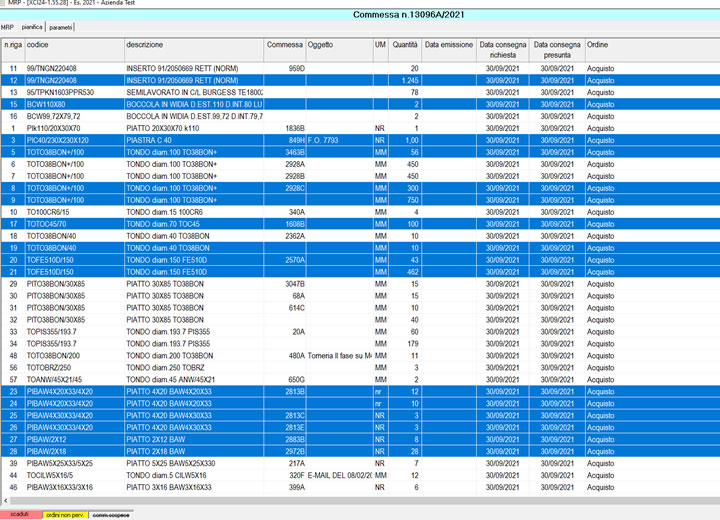Select row TOTOBRZ/250
The image size is (720, 520).
pyautogui.click(x=361, y=367)
